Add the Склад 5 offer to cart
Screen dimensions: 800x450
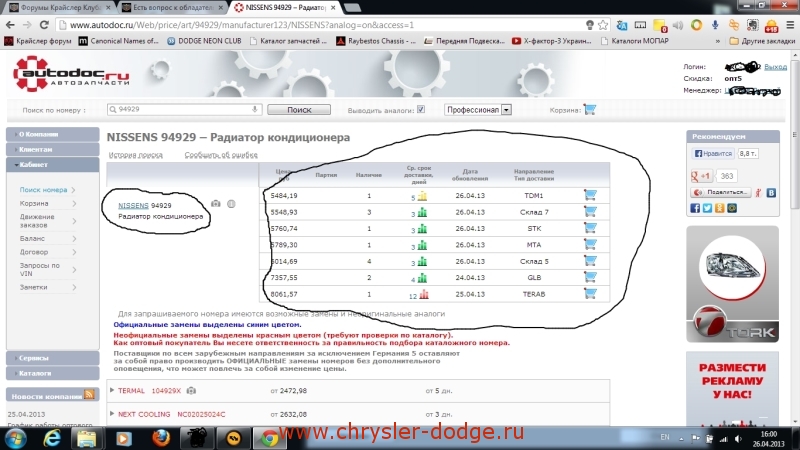(x=590, y=261)
